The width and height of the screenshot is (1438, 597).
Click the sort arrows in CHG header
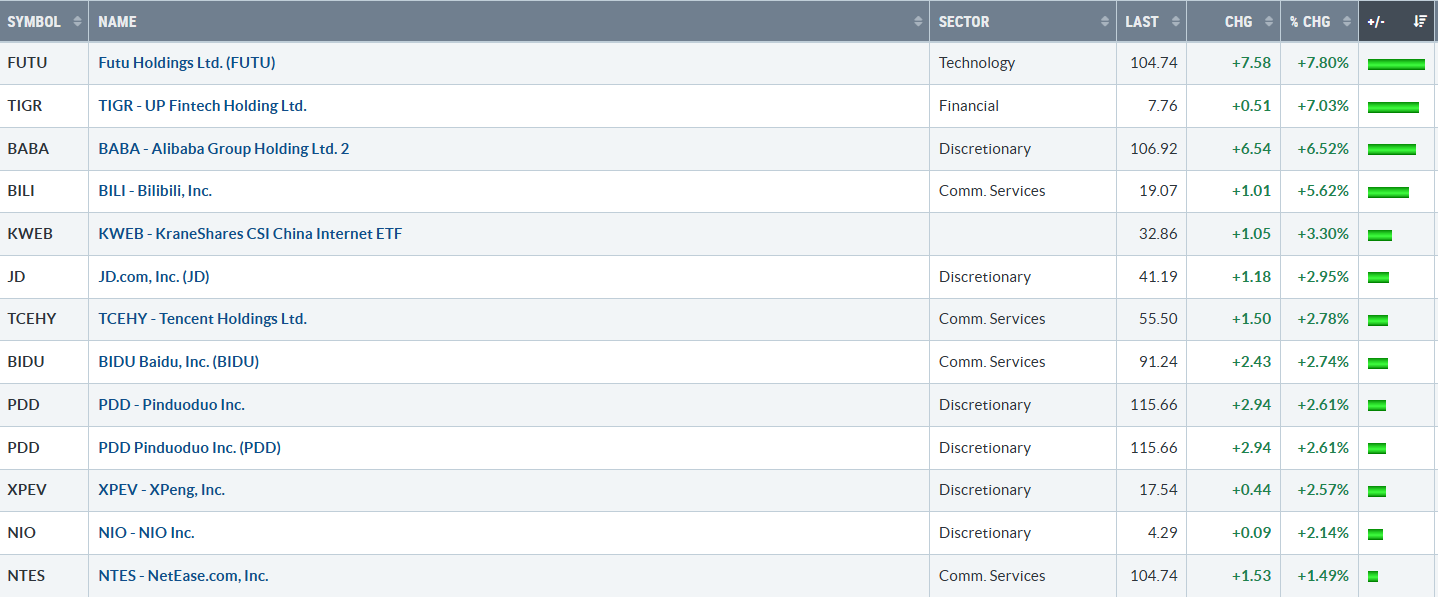(1269, 21)
